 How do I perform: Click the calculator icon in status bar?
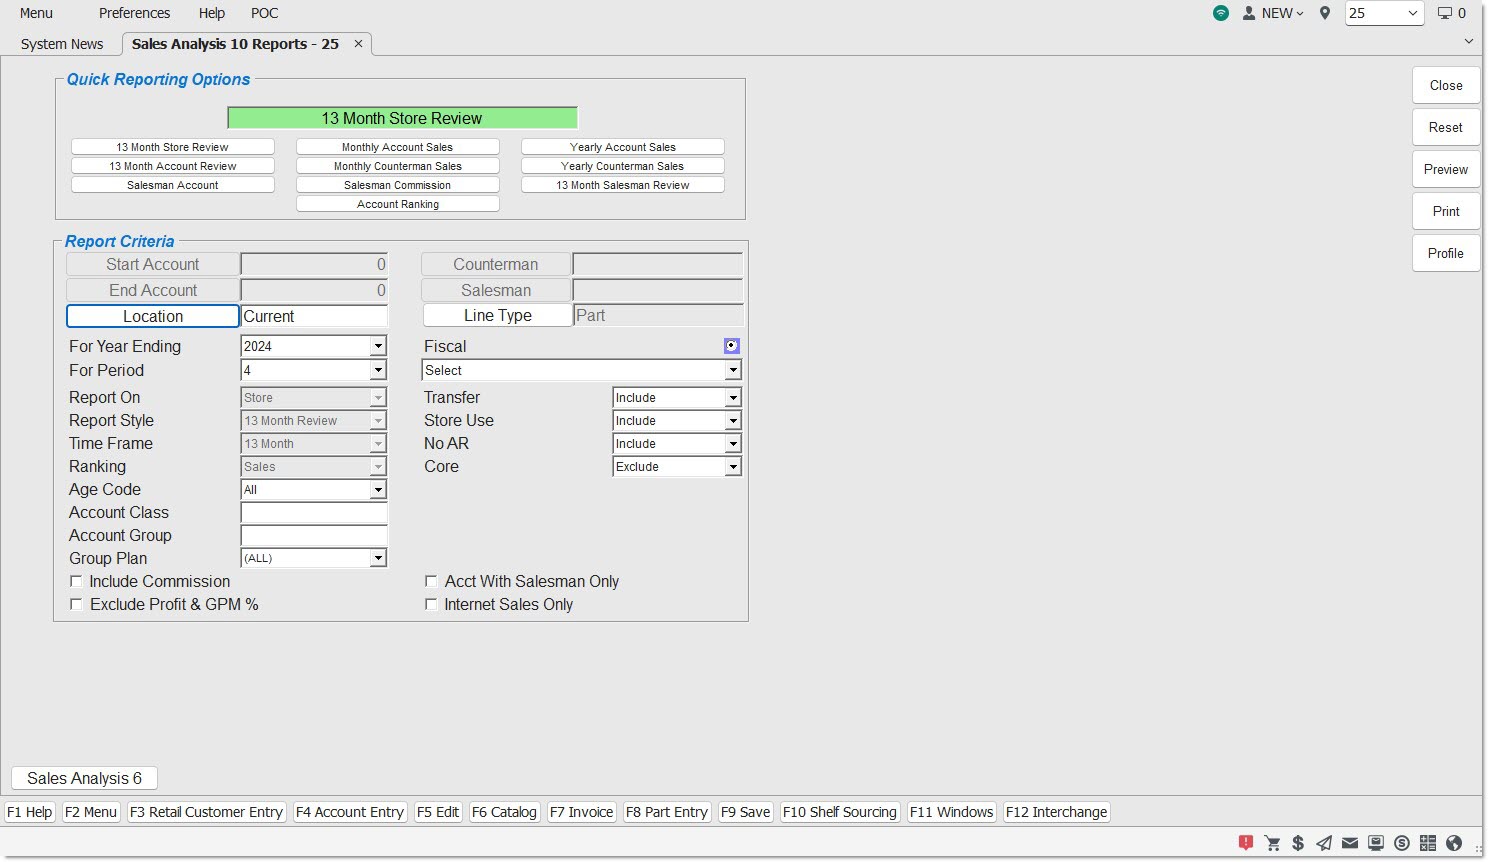[x=1427, y=843]
